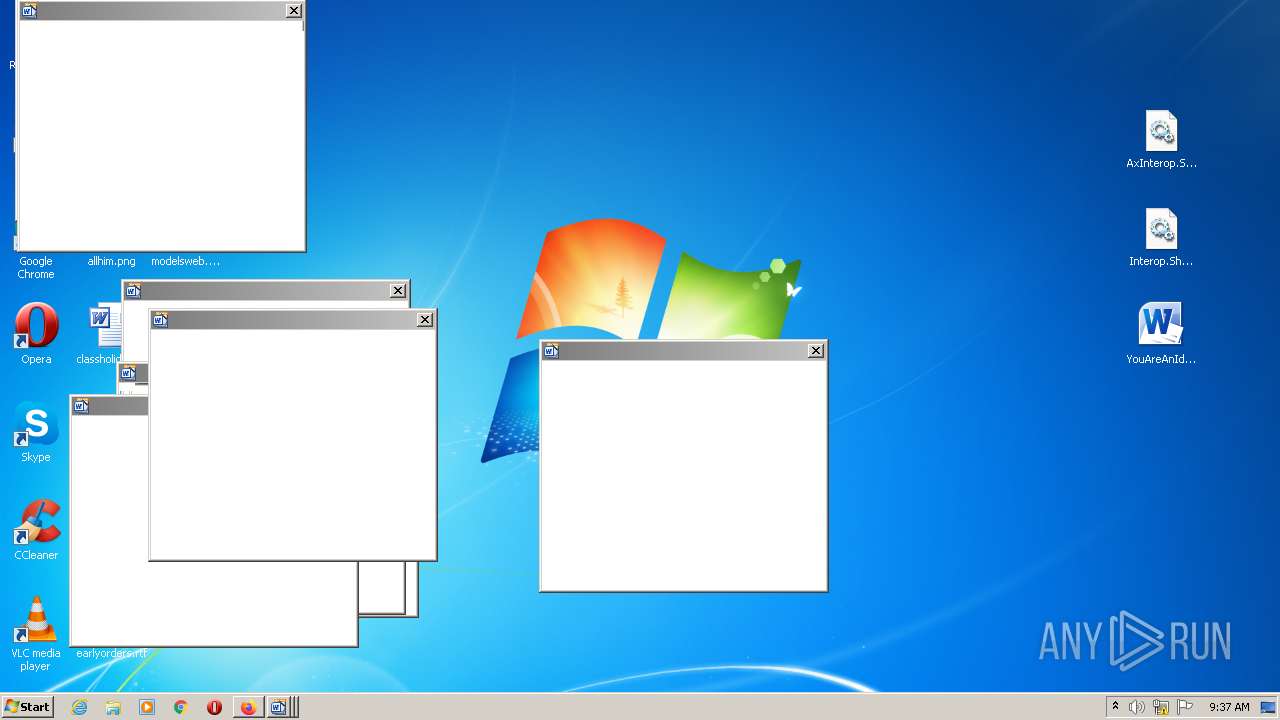Select the modelsweb.... file label
This screenshot has width=1280, height=720.
pos(185,261)
